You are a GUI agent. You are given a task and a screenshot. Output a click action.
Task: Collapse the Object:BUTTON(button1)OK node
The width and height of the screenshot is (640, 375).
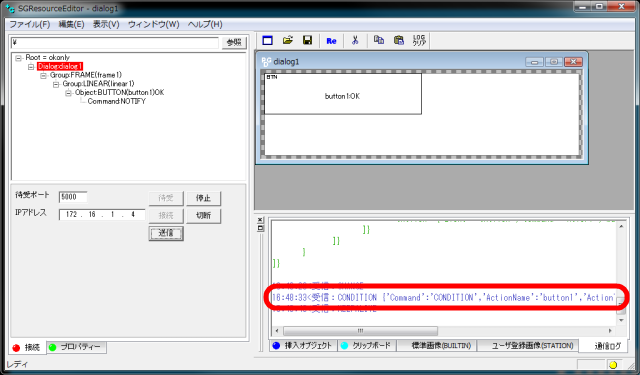[69, 93]
